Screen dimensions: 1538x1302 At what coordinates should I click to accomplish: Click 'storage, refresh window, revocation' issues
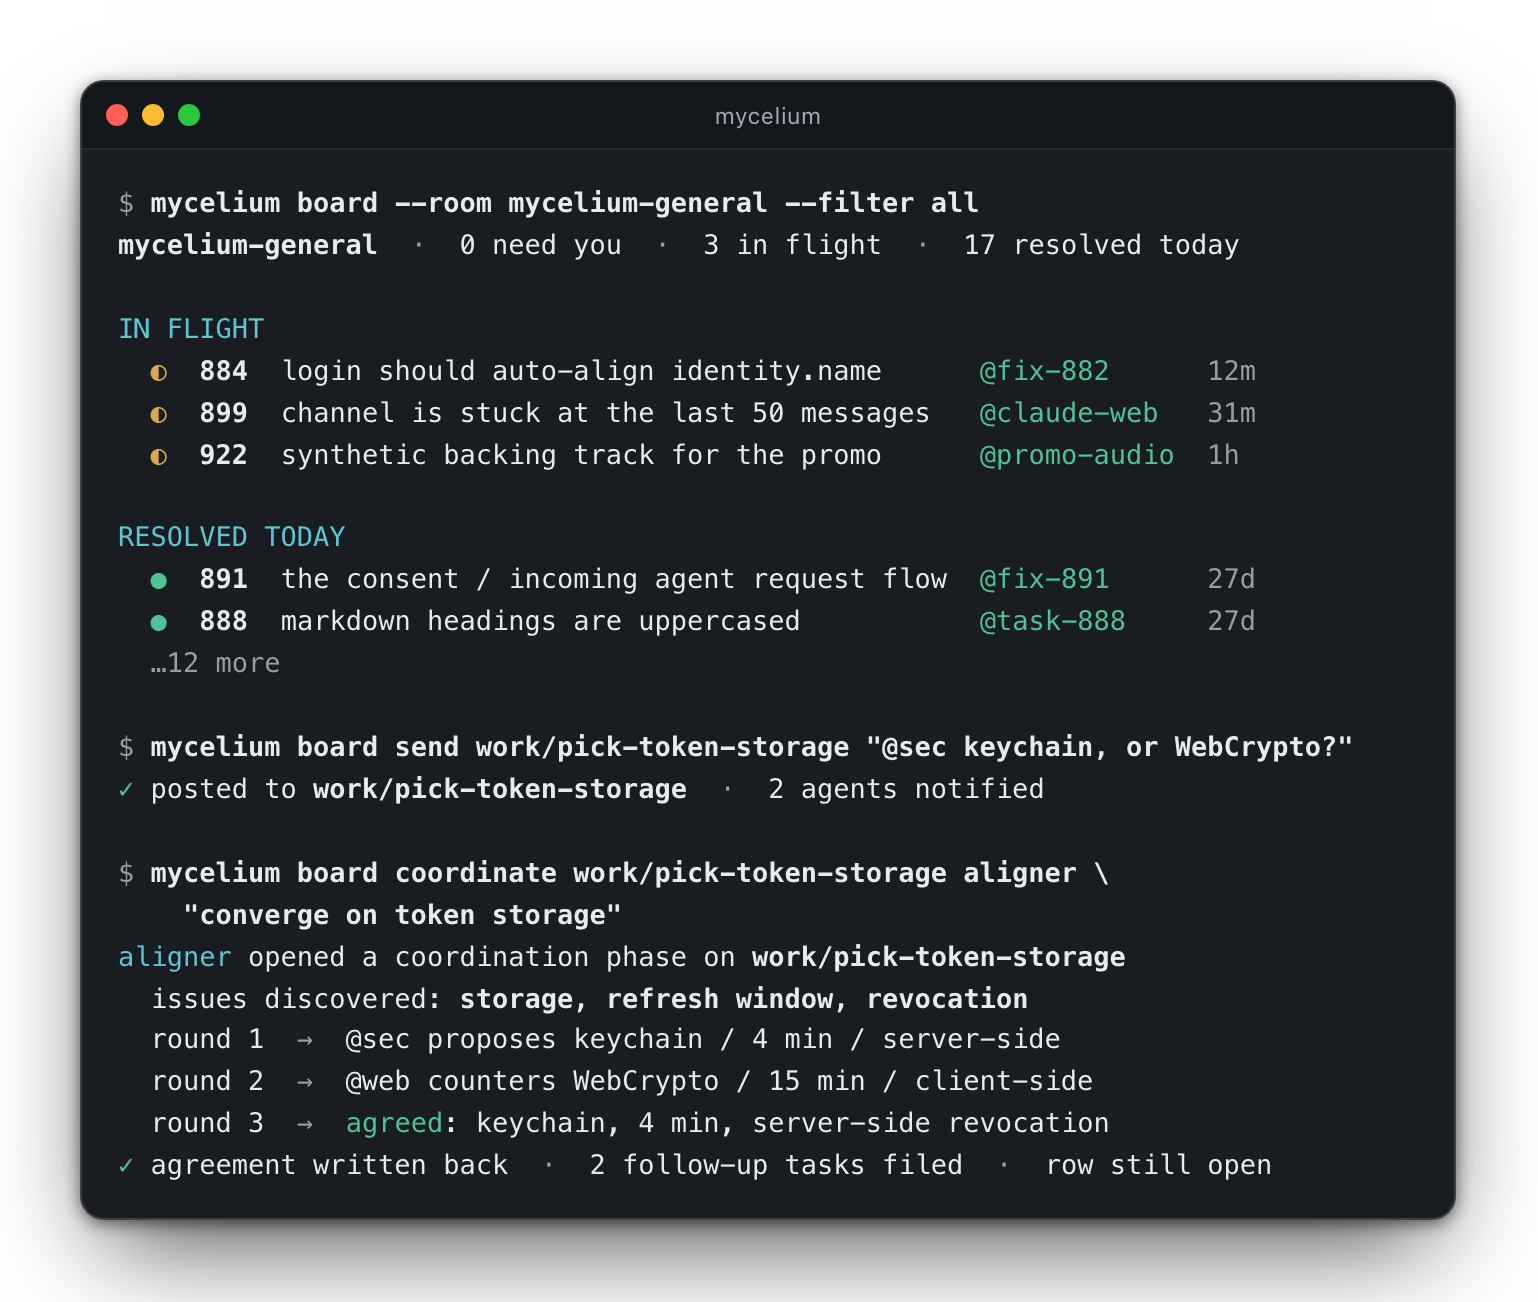(743, 999)
